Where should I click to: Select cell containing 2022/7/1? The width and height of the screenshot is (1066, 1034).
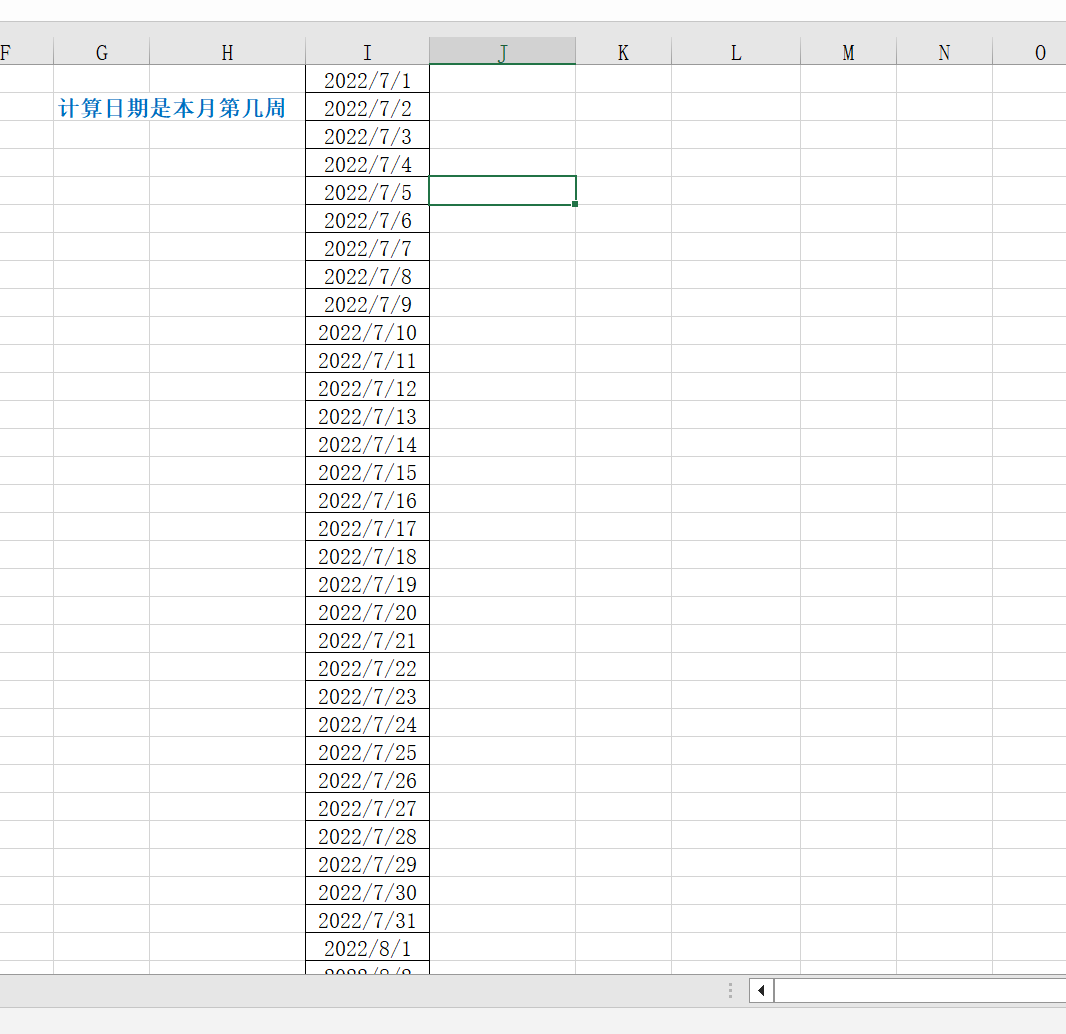pos(367,79)
